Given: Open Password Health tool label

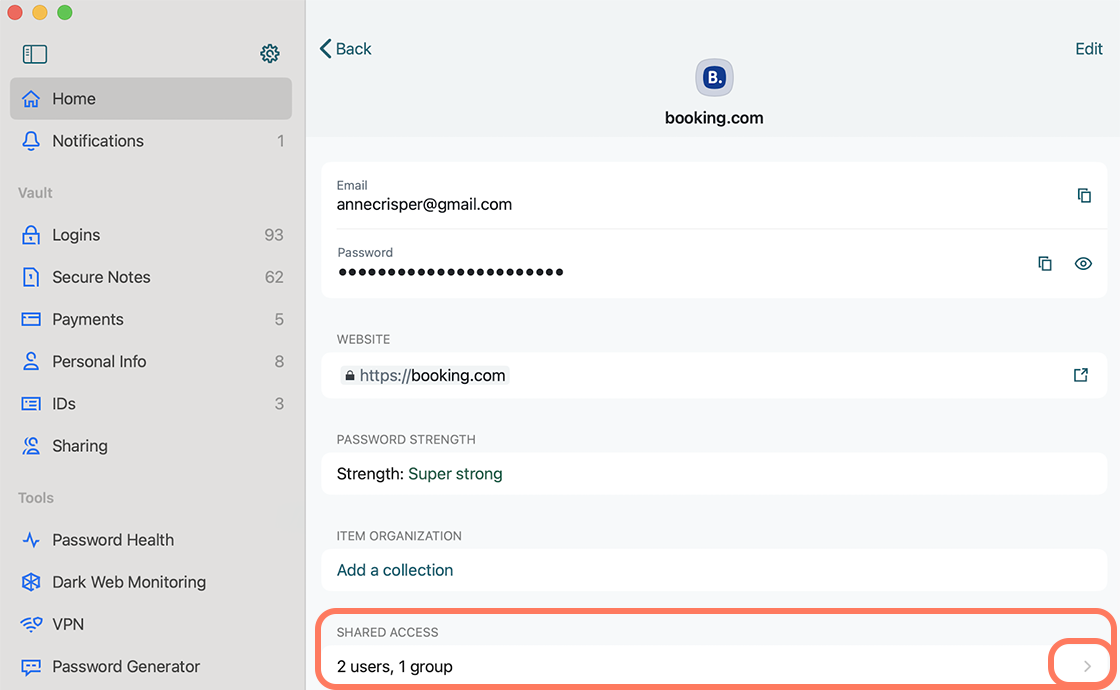Looking at the screenshot, I should pyautogui.click(x=113, y=540).
